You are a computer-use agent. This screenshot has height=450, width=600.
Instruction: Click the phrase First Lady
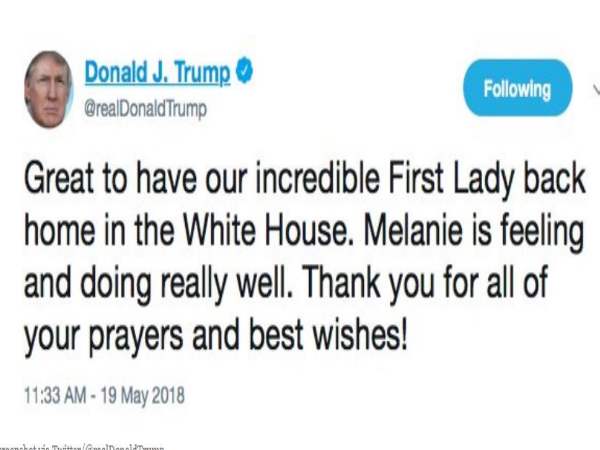click(x=452, y=180)
